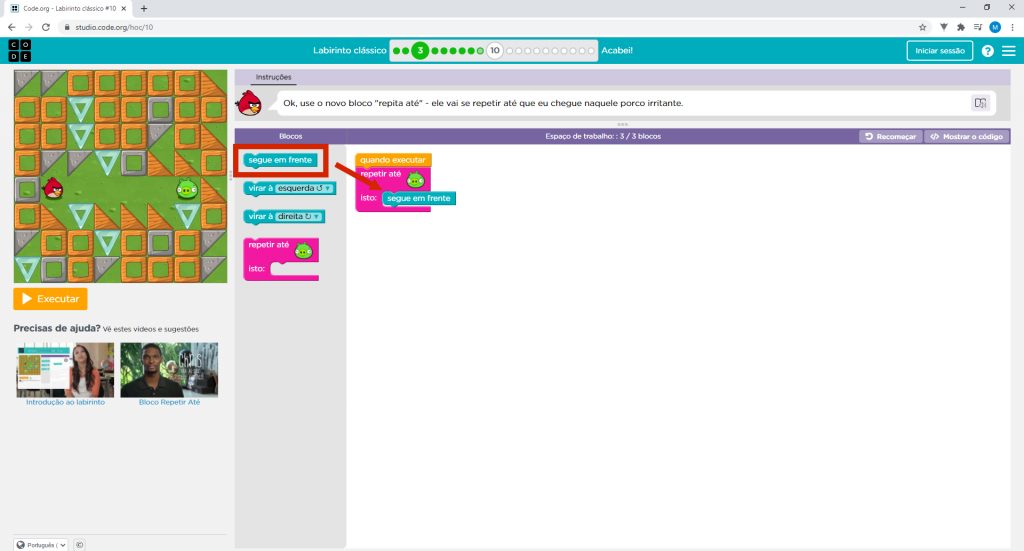Open the Chrome extensions puzzle icon
Viewport: 1024px width, 551px height.
(961, 27)
